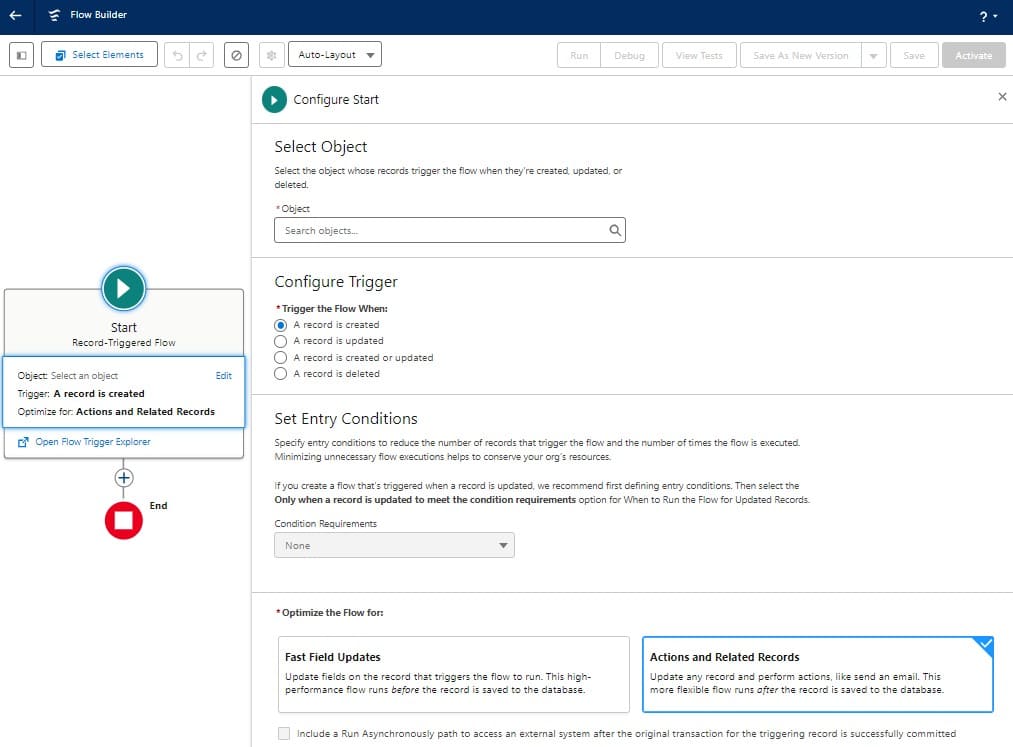Focus the Search objects field
This screenshot has width=1013, height=747.
pyautogui.click(x=450, y=230)
